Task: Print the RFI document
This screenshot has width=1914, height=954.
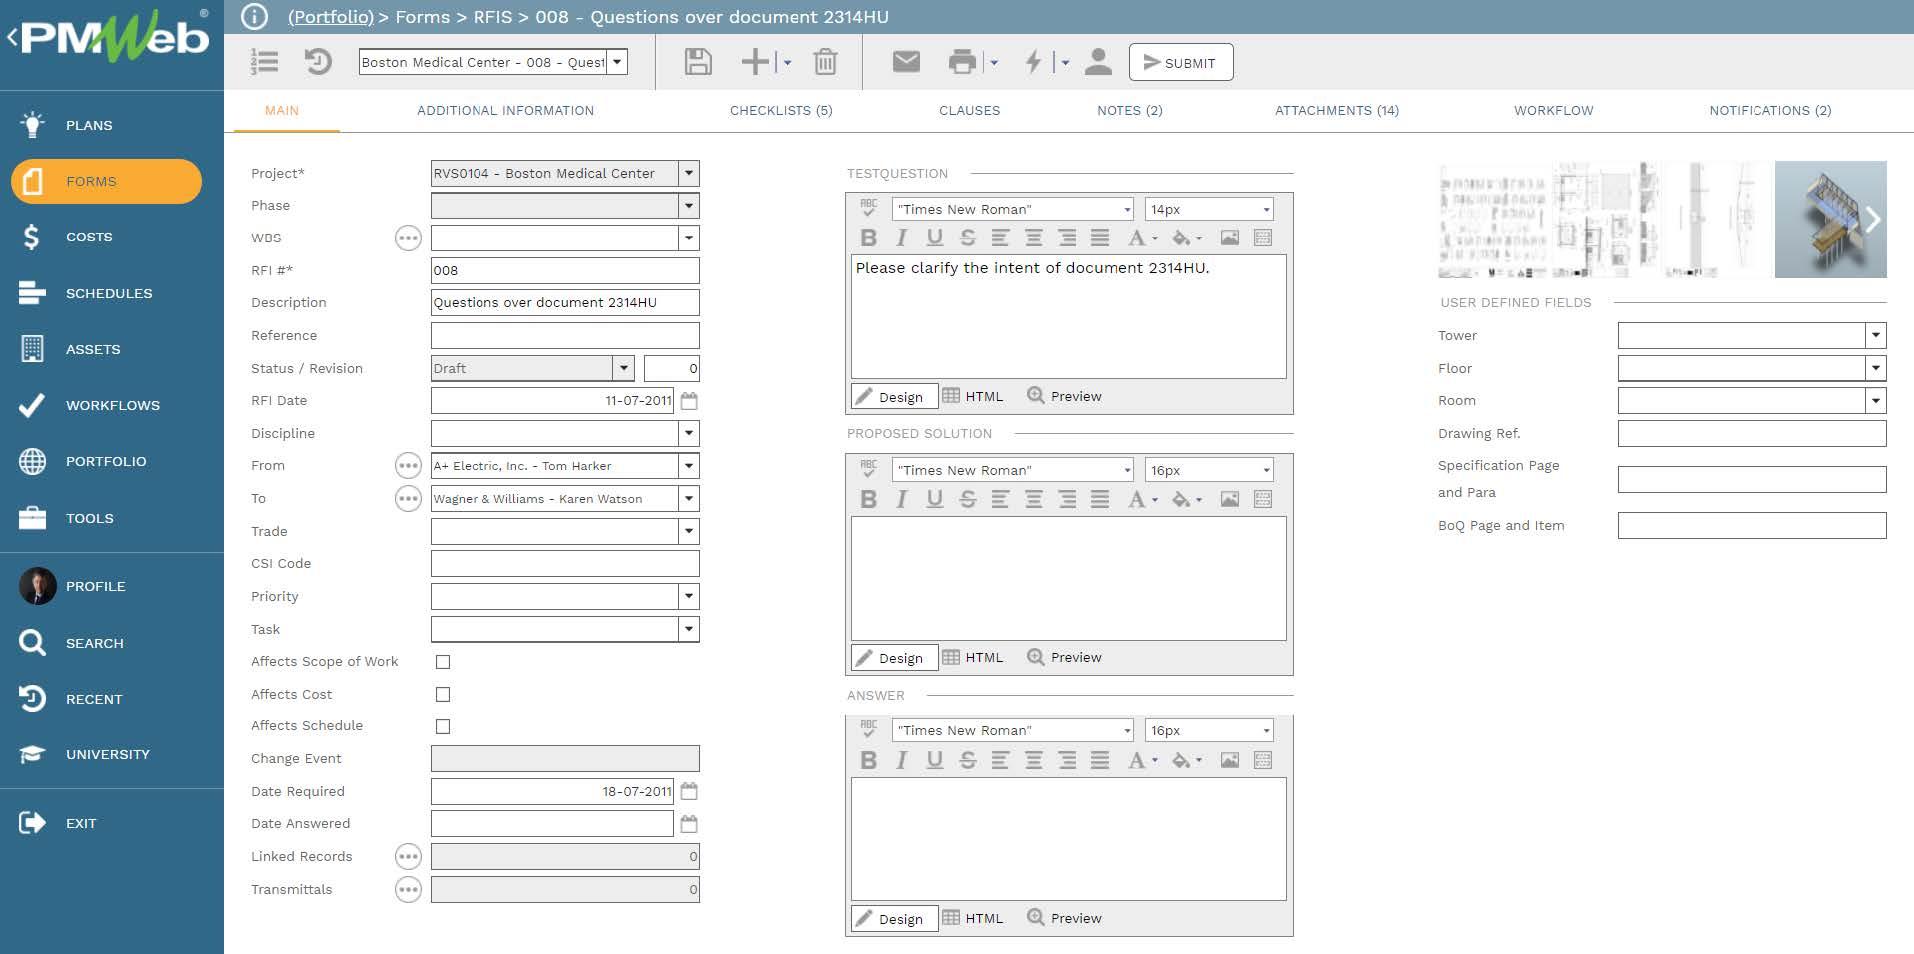Action: click(961, 62)
